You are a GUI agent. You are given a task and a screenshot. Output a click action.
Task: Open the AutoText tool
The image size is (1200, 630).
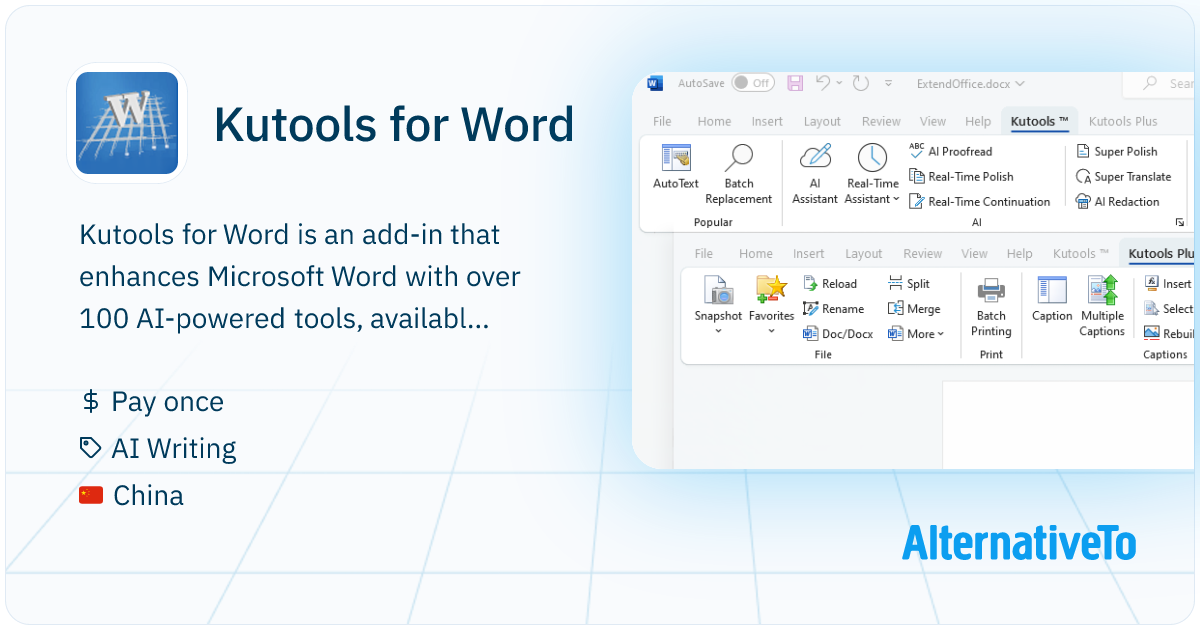tap(676, 167)
